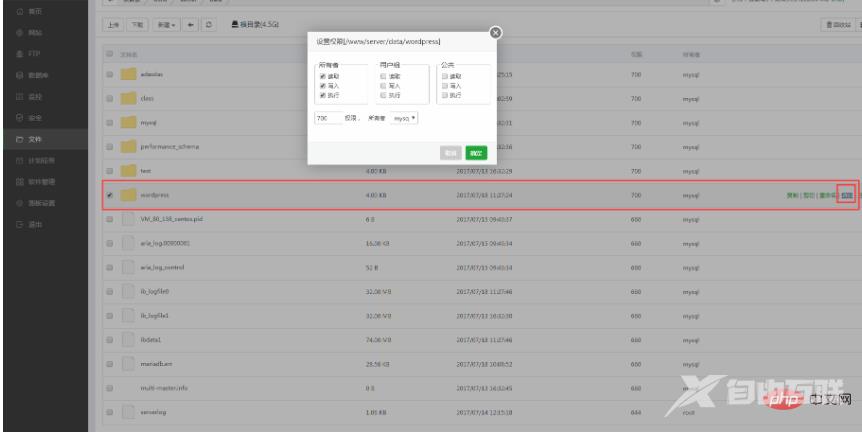Enable public execute permission checkbox
This screenshot has width=862, height=432.
444,95
